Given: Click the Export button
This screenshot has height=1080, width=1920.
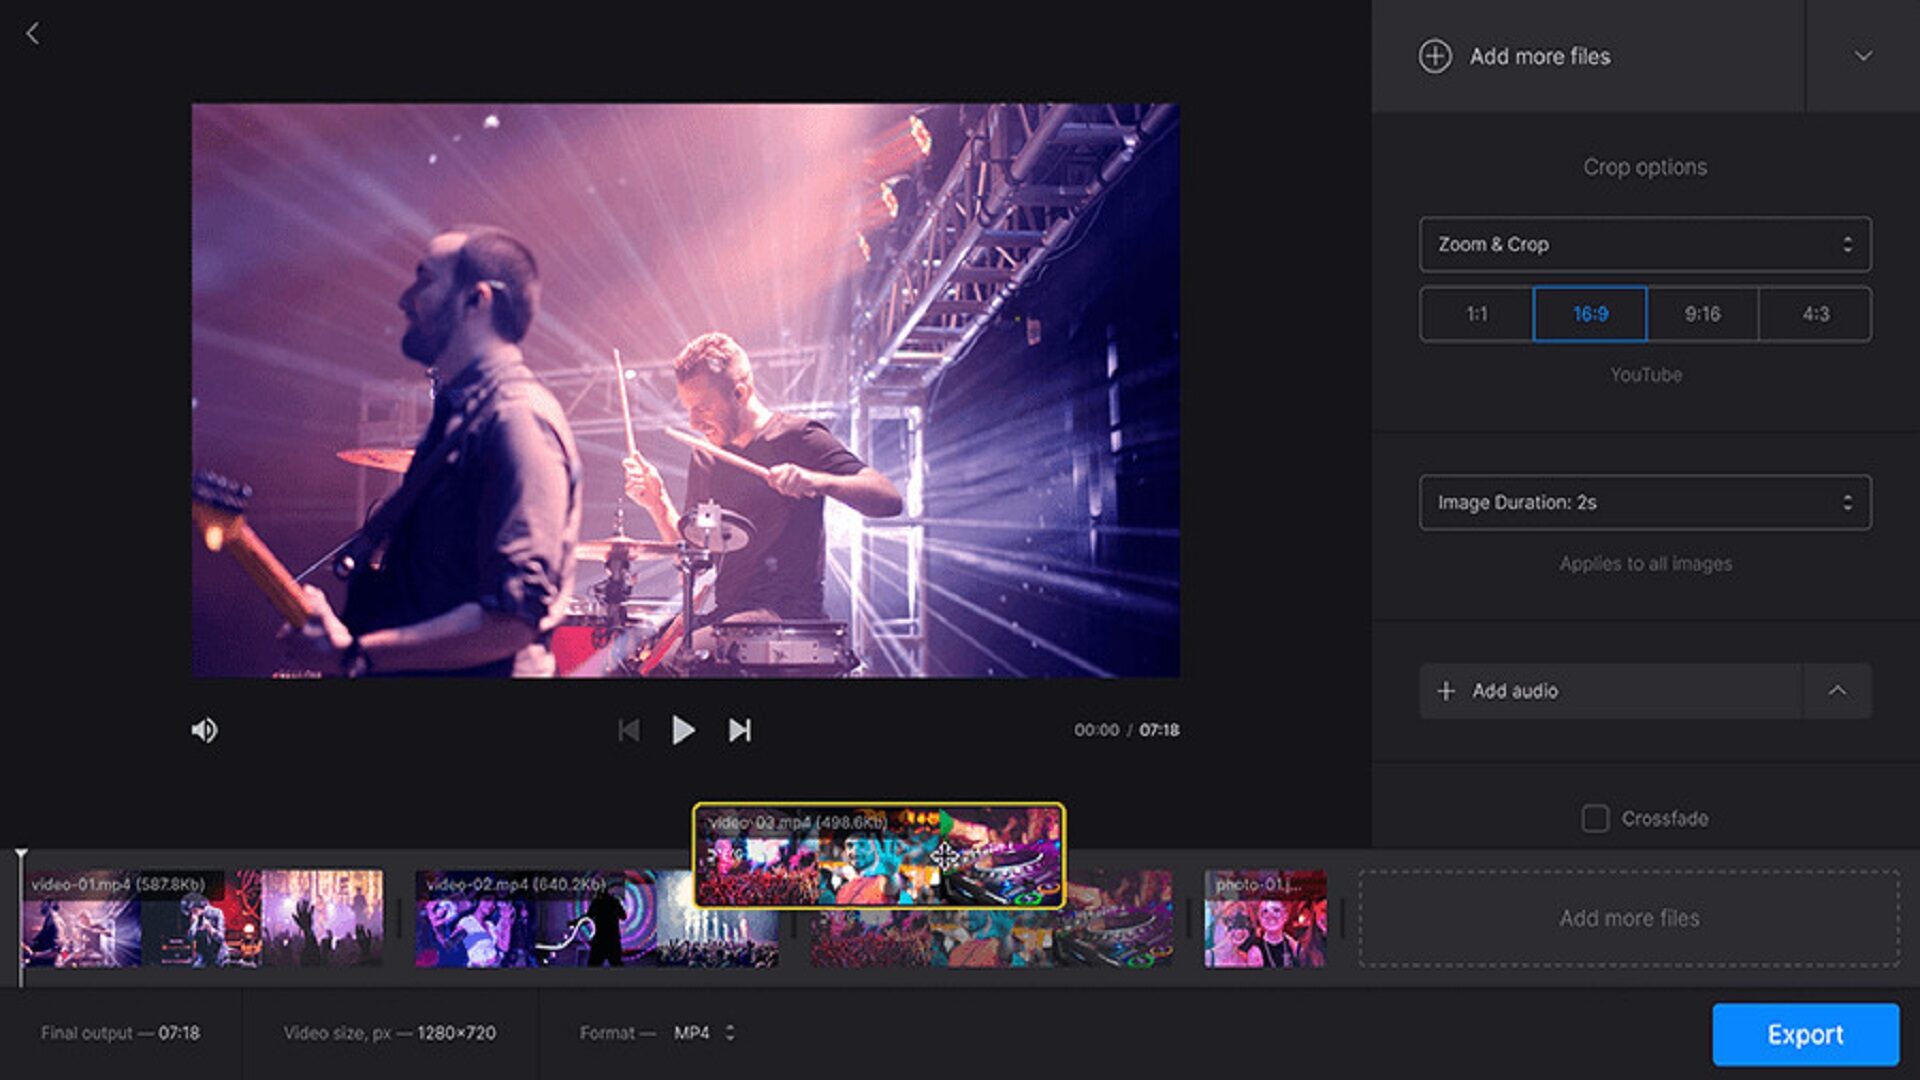Looking at the screenshot, I should click(x=1806, y=1034).
